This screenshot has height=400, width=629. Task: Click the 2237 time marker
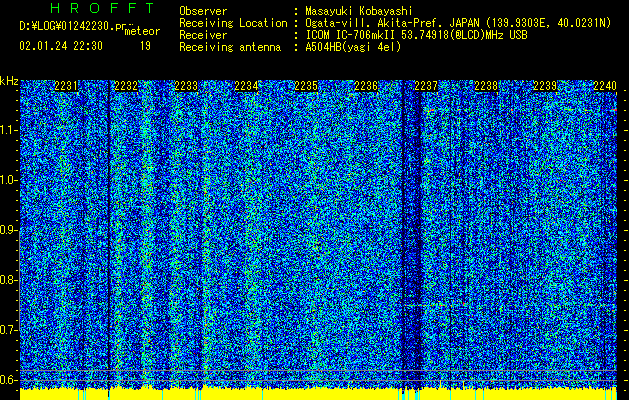[x=426, y=86]
